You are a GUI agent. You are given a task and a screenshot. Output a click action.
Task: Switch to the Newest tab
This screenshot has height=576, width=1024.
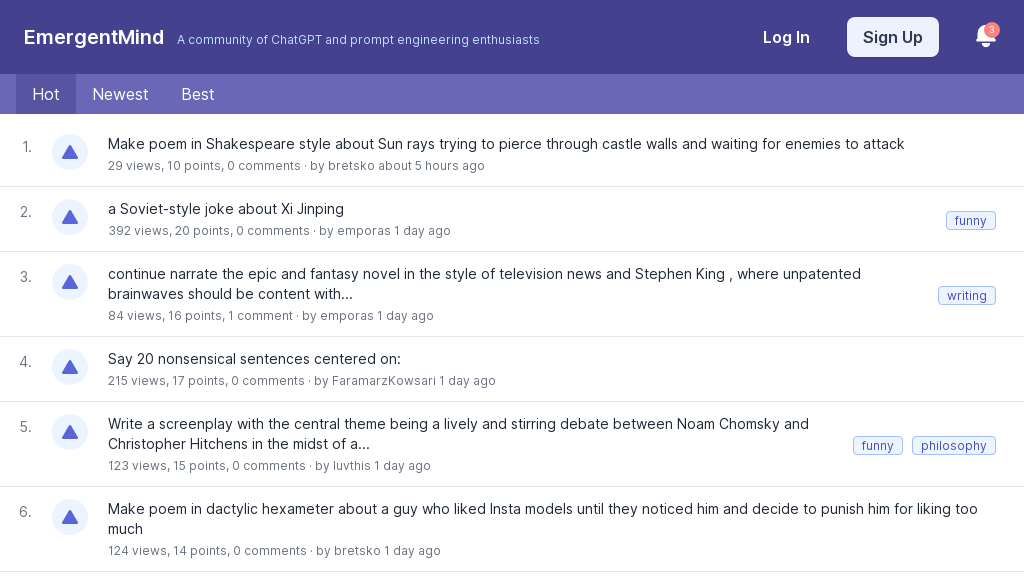[120, 94]
